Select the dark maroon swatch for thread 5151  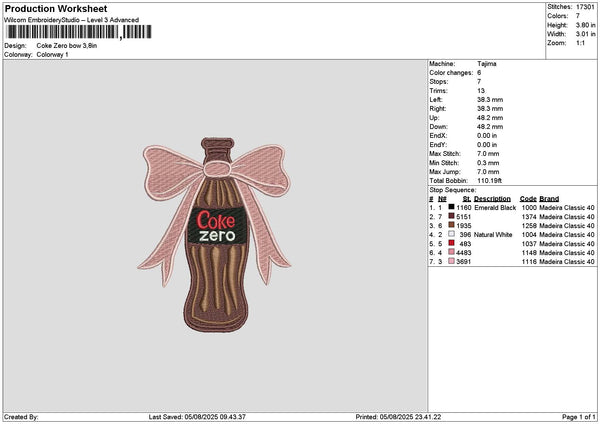coord(452,216)
